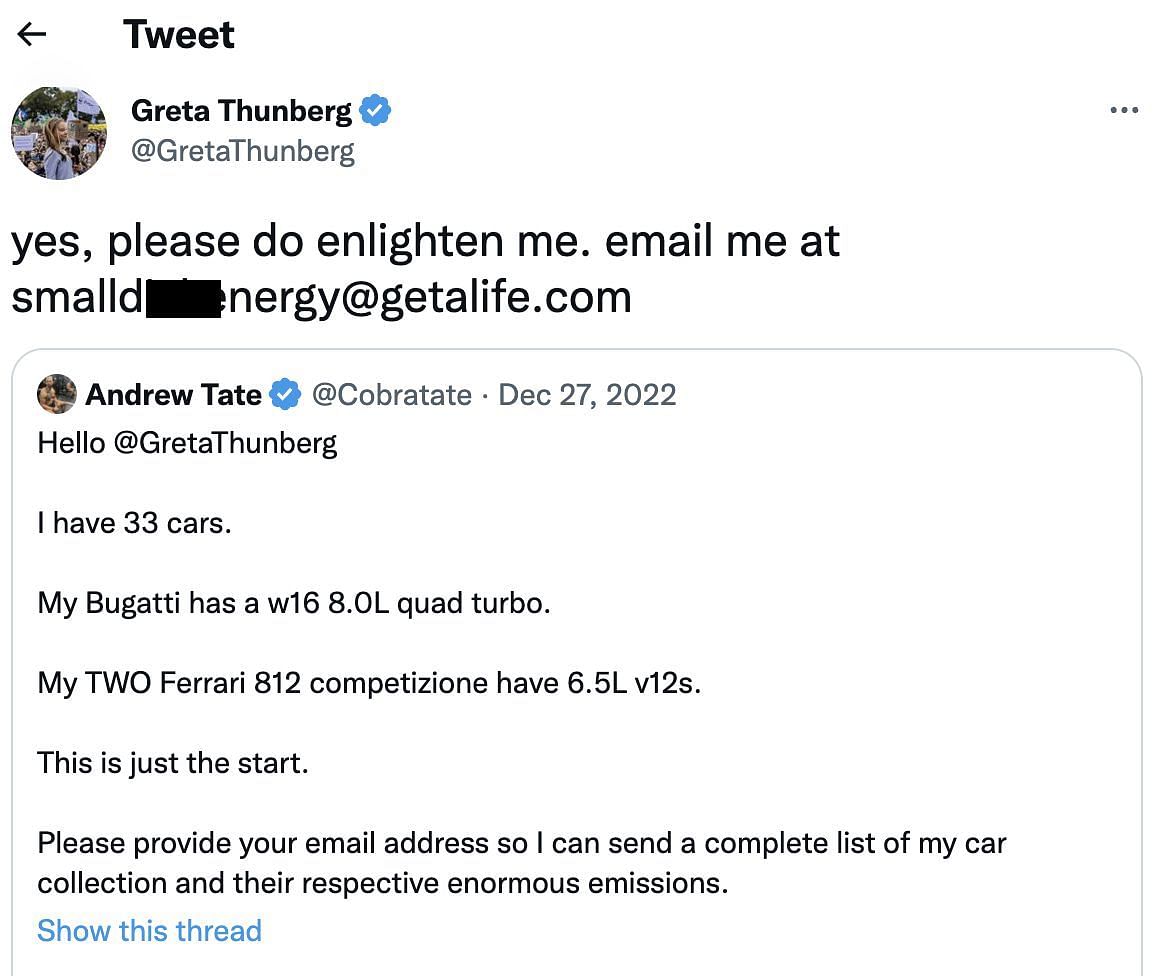1164x976 pixels.
Task: Go back using the left arrow
Action: click(x=32, y=34)
